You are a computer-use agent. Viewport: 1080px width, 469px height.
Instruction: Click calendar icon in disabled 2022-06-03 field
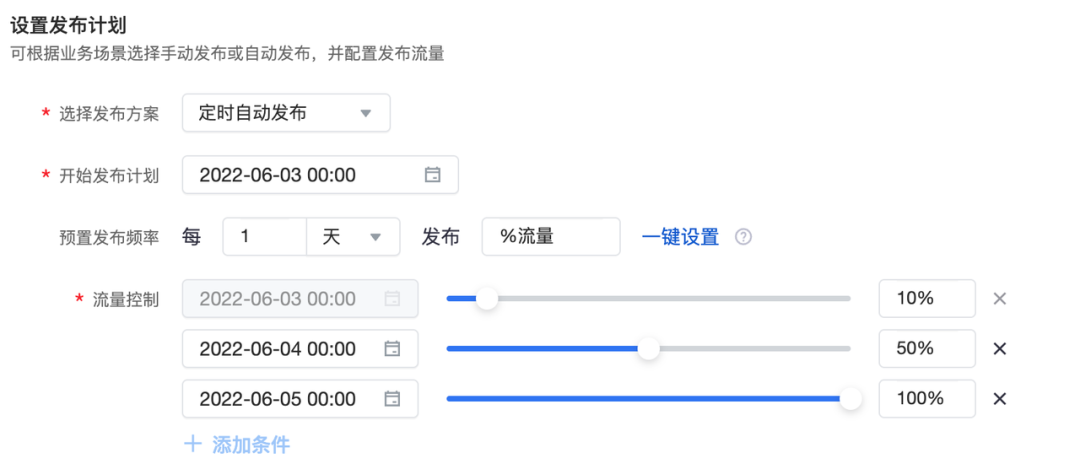(393, 299)
